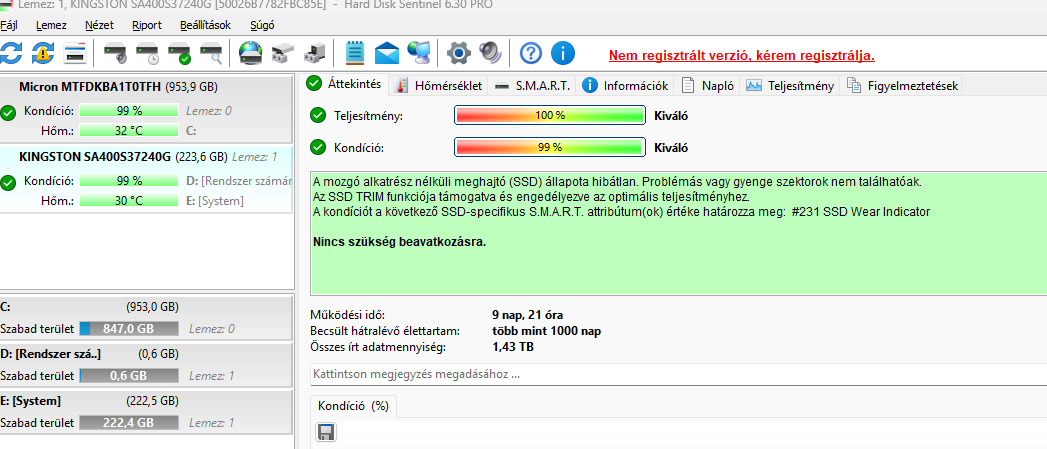Click Micron disk Kondíció 99 % bar

pos(129,111)
